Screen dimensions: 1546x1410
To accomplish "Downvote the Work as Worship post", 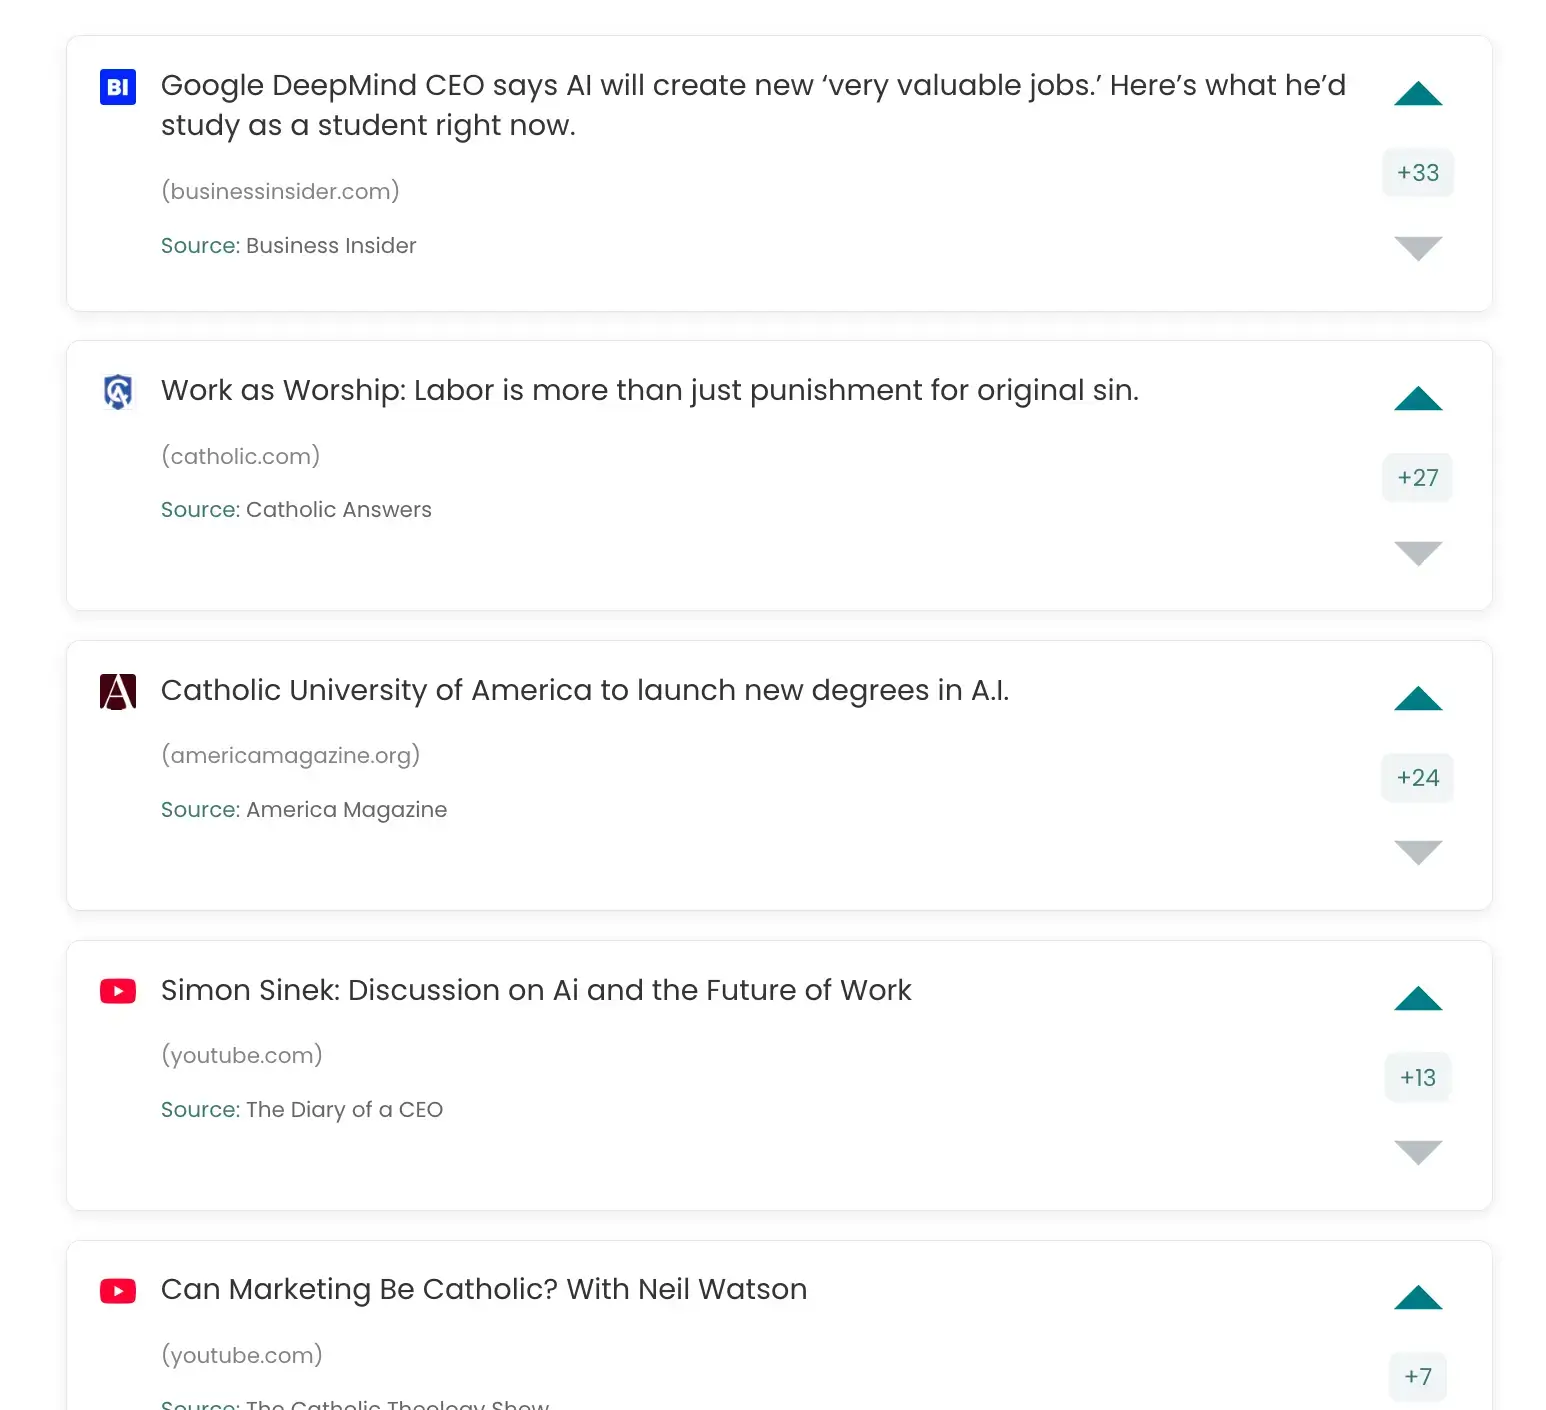I will [x=1418, y=553].
